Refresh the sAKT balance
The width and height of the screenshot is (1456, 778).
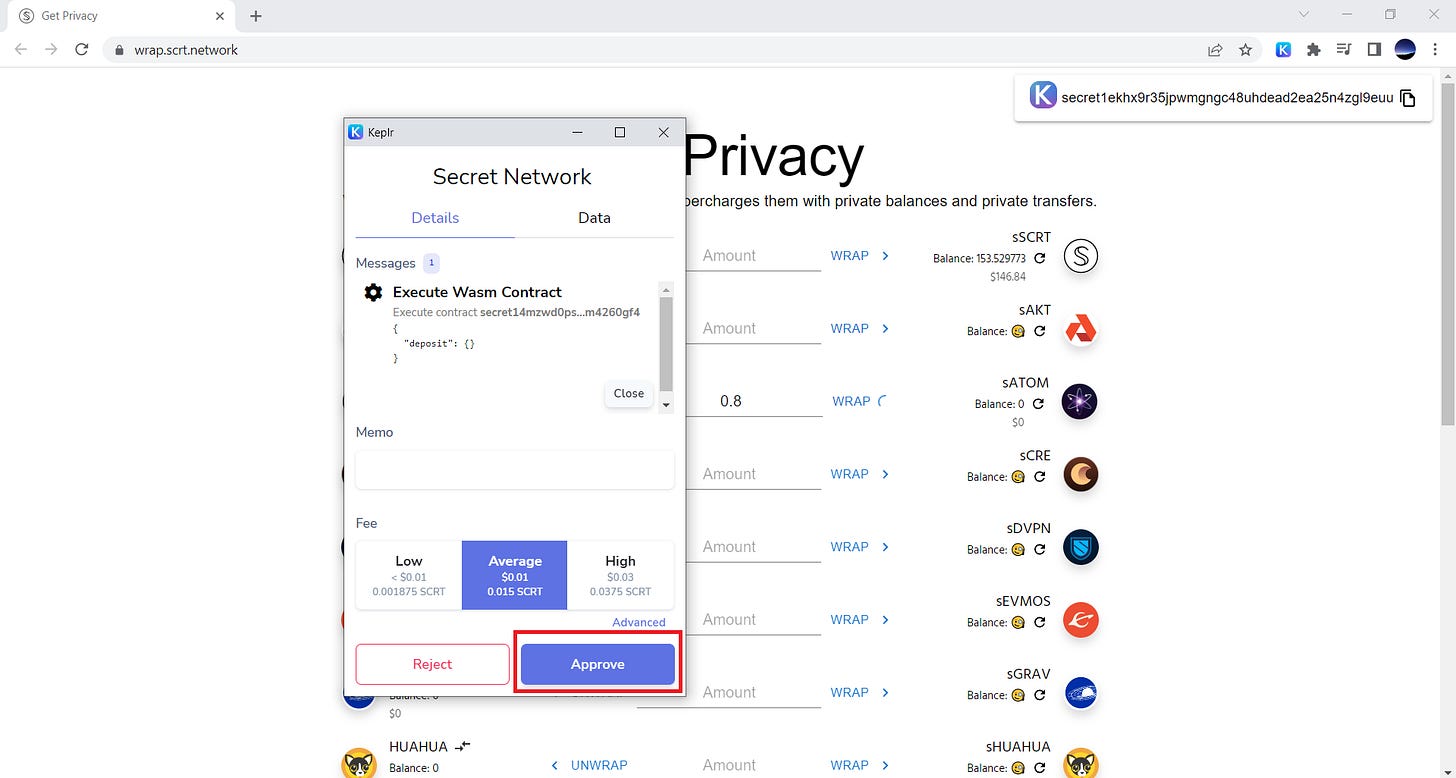click(x=1040, y=331)
